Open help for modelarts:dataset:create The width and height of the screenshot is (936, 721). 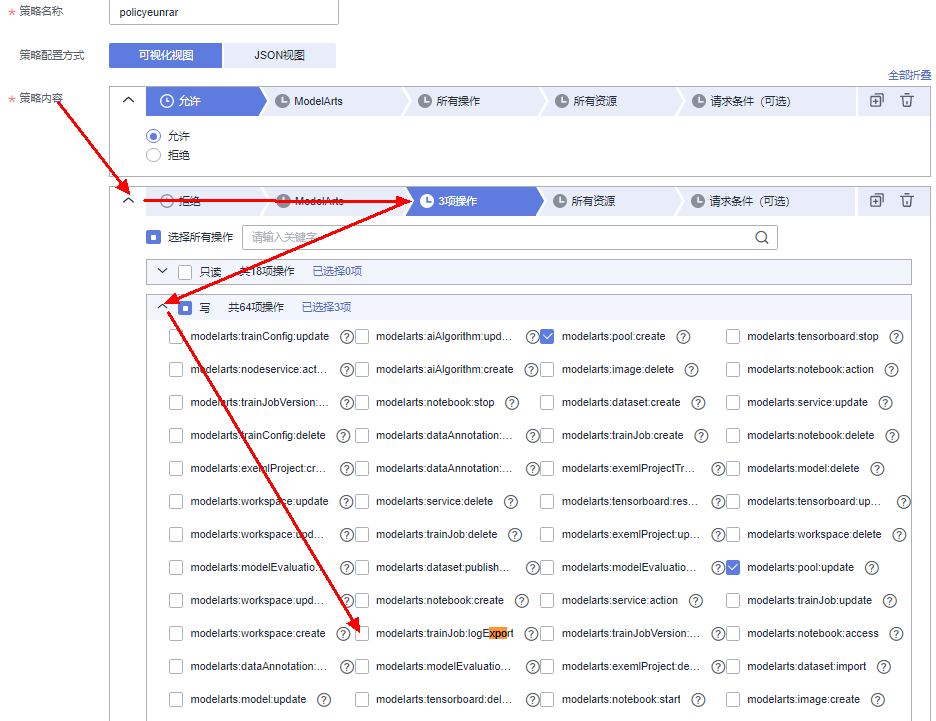tap(698, 403)
